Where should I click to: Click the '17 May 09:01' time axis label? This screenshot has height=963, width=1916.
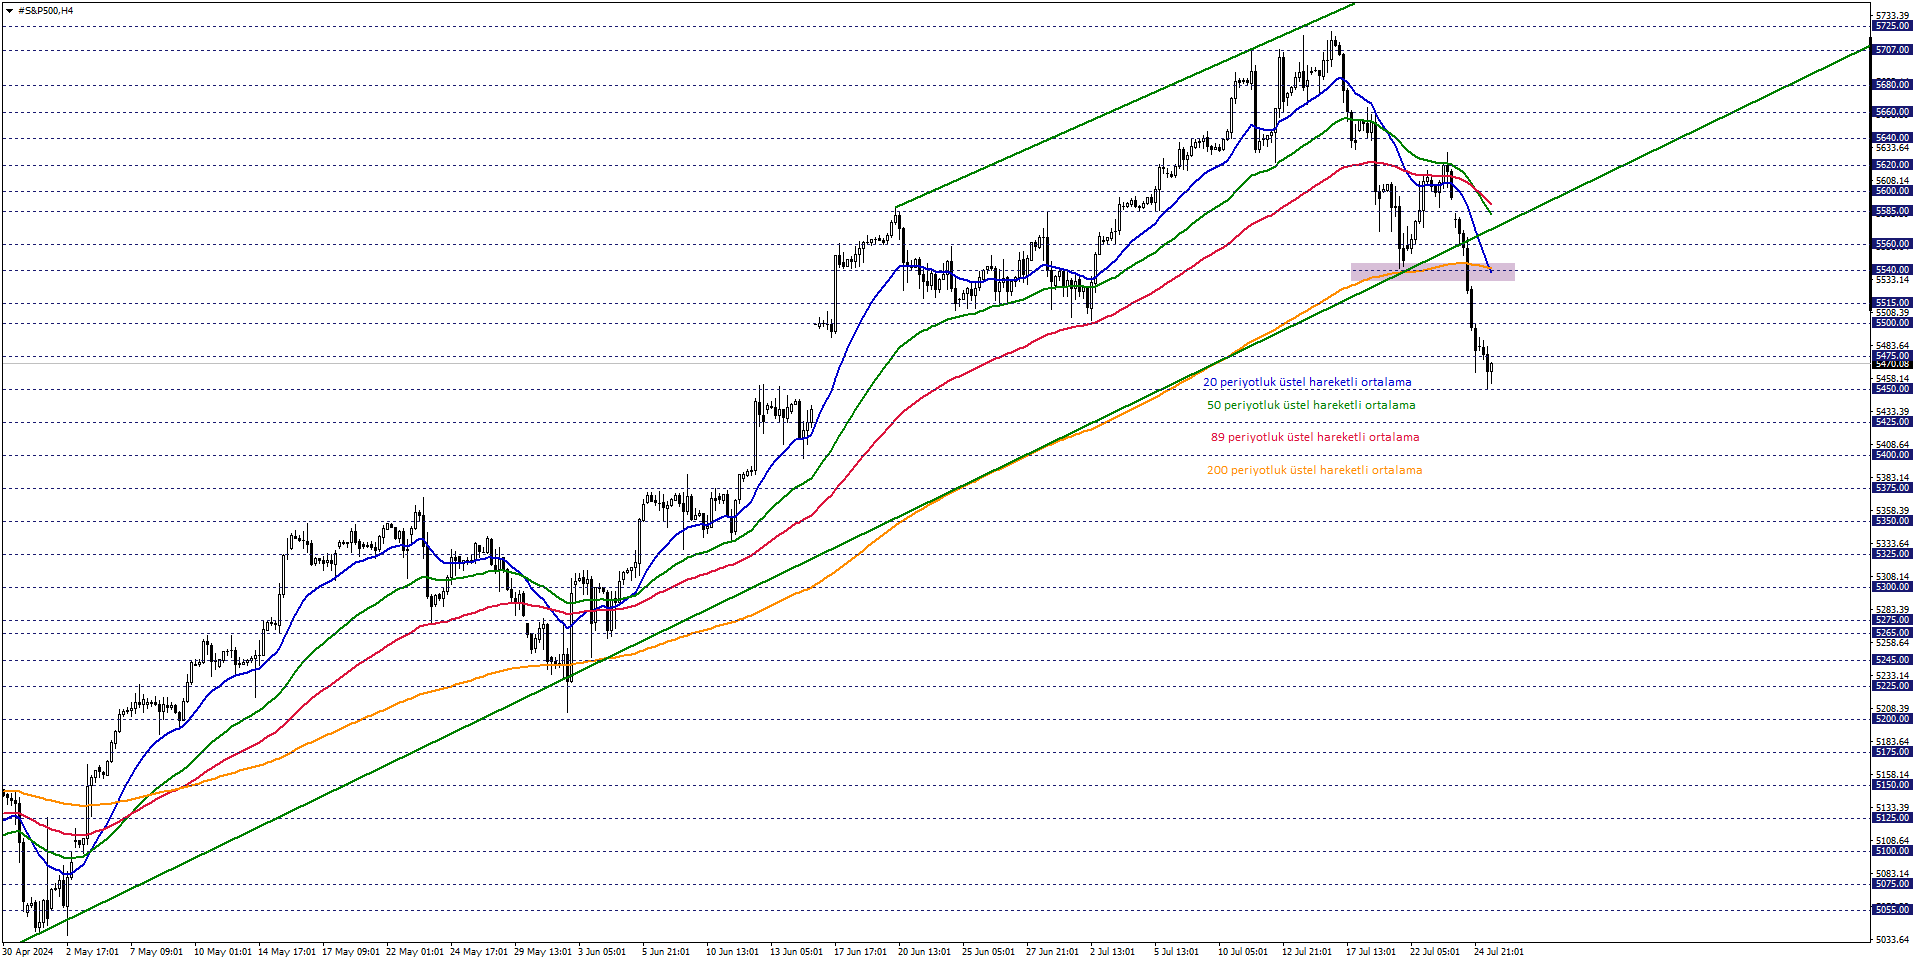tap(350, 951)
